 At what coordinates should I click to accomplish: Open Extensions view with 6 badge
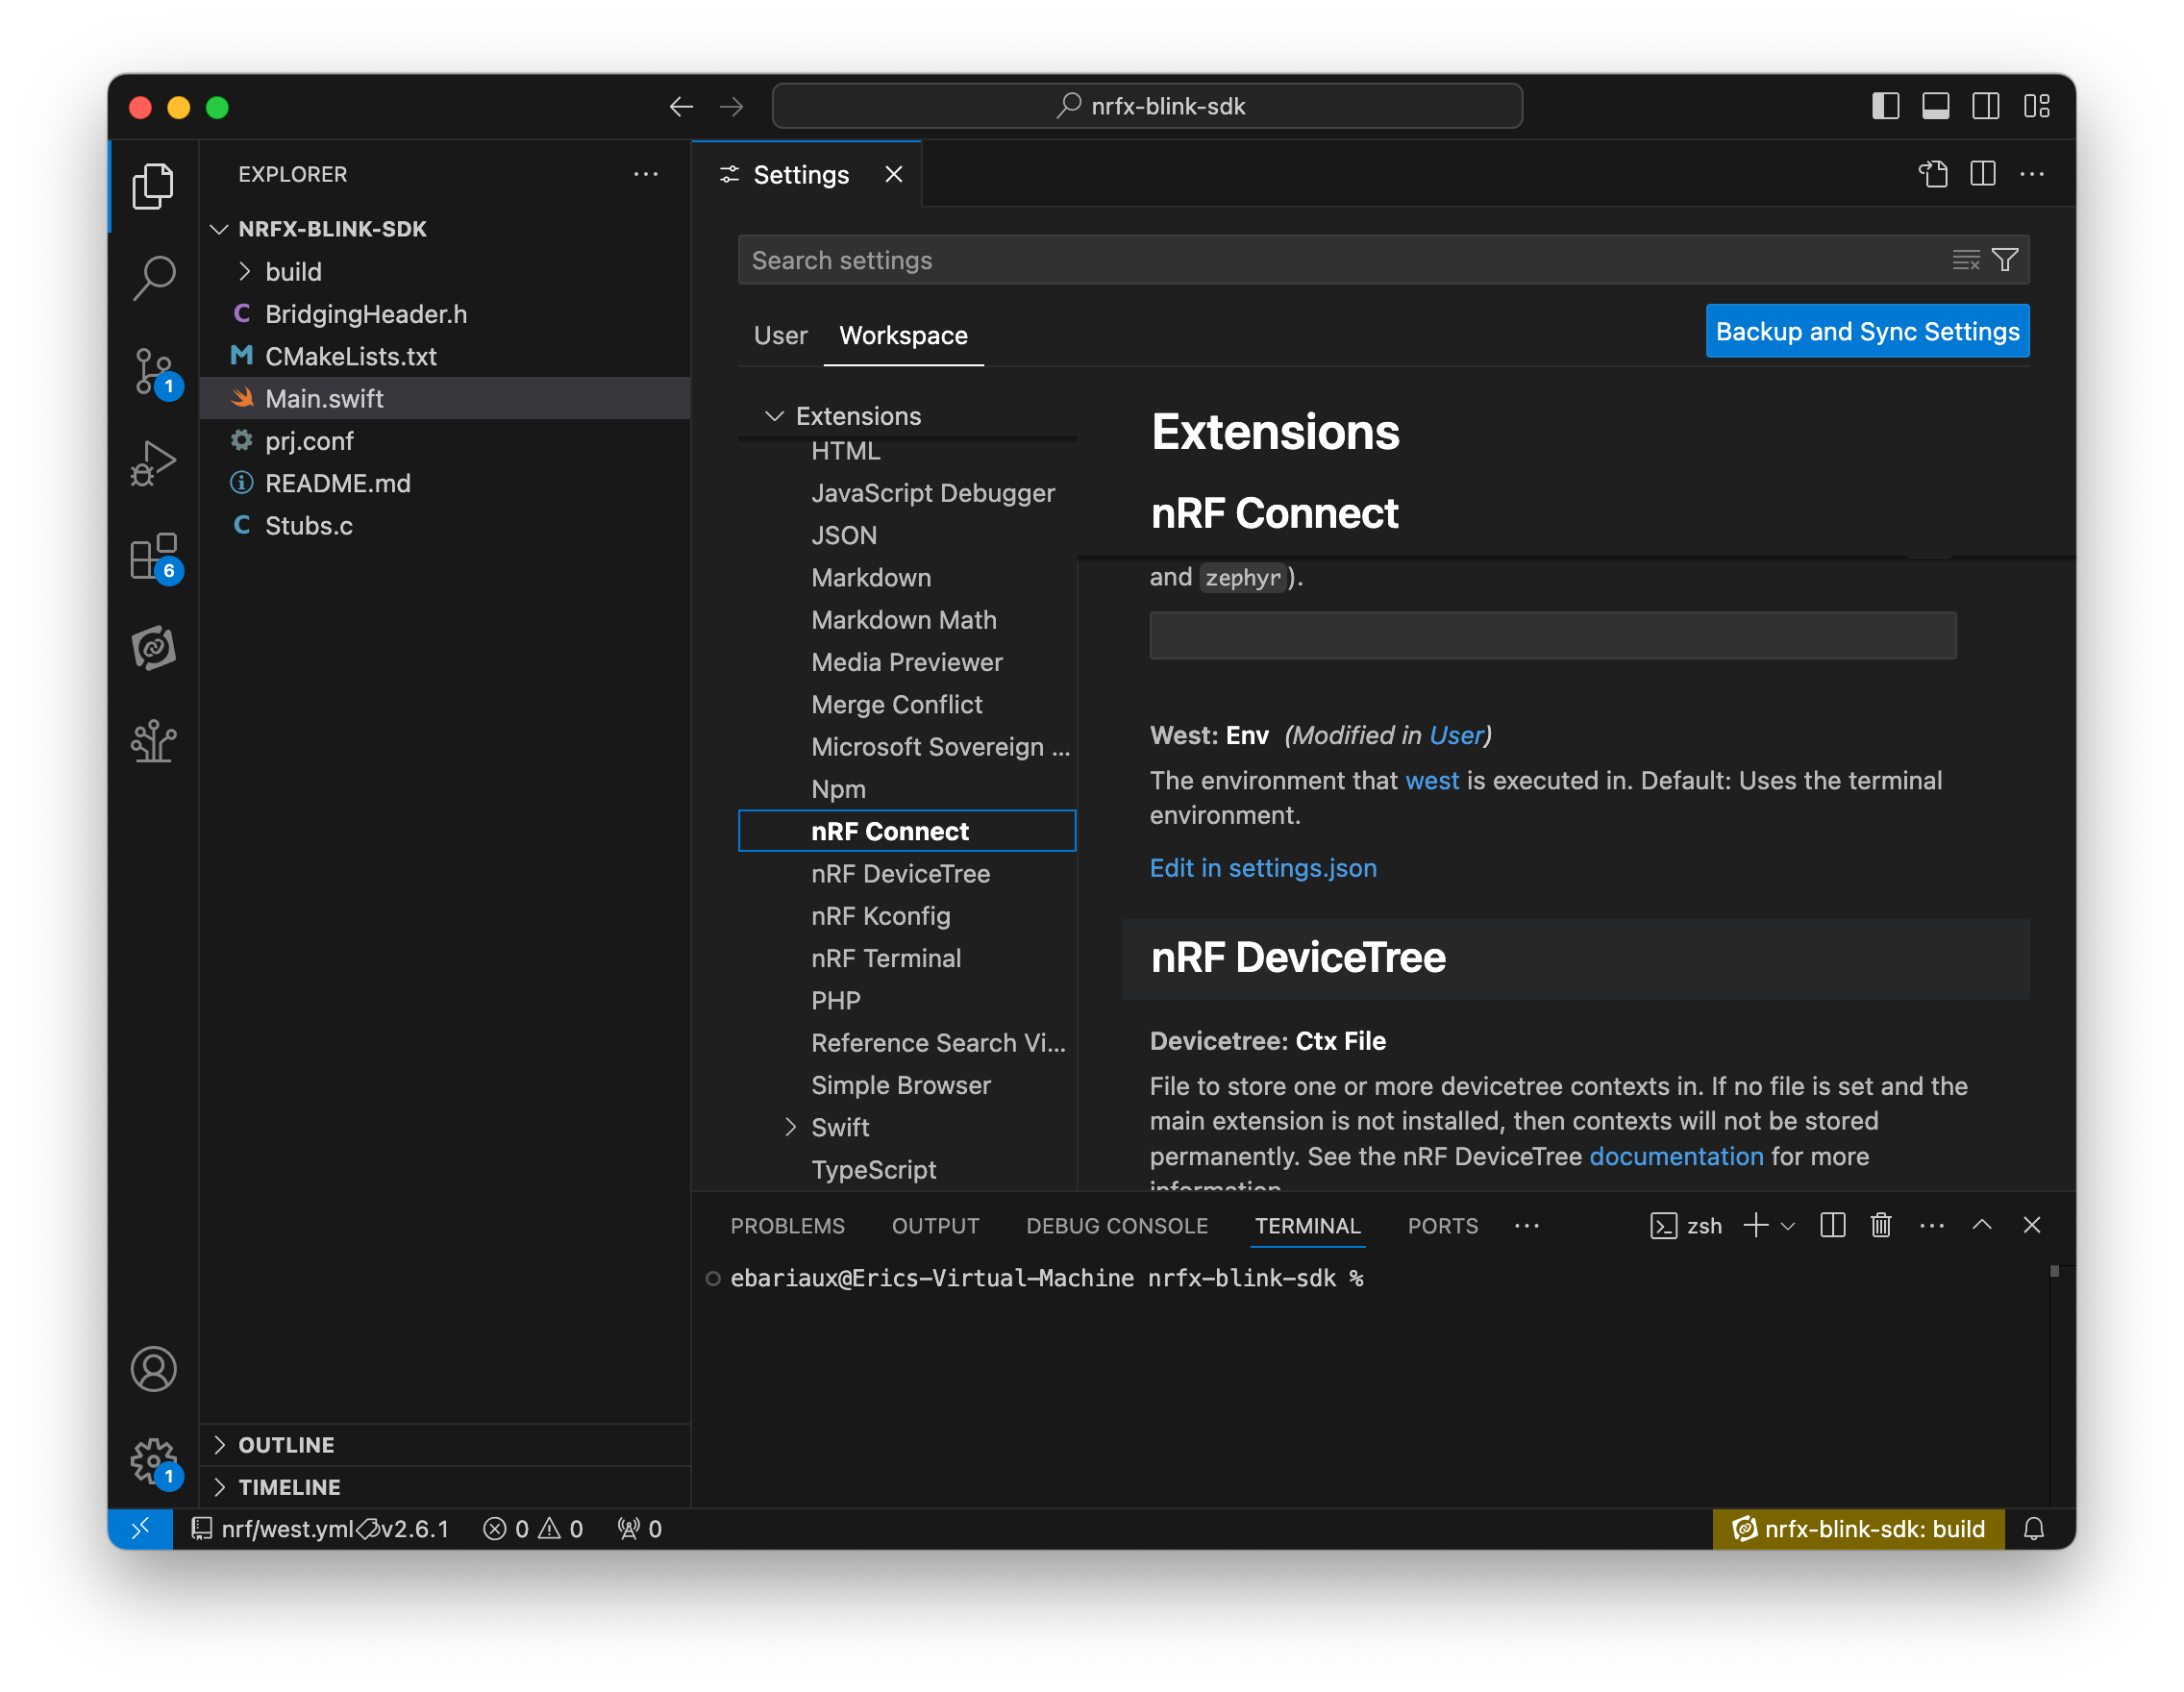(155, 557)
